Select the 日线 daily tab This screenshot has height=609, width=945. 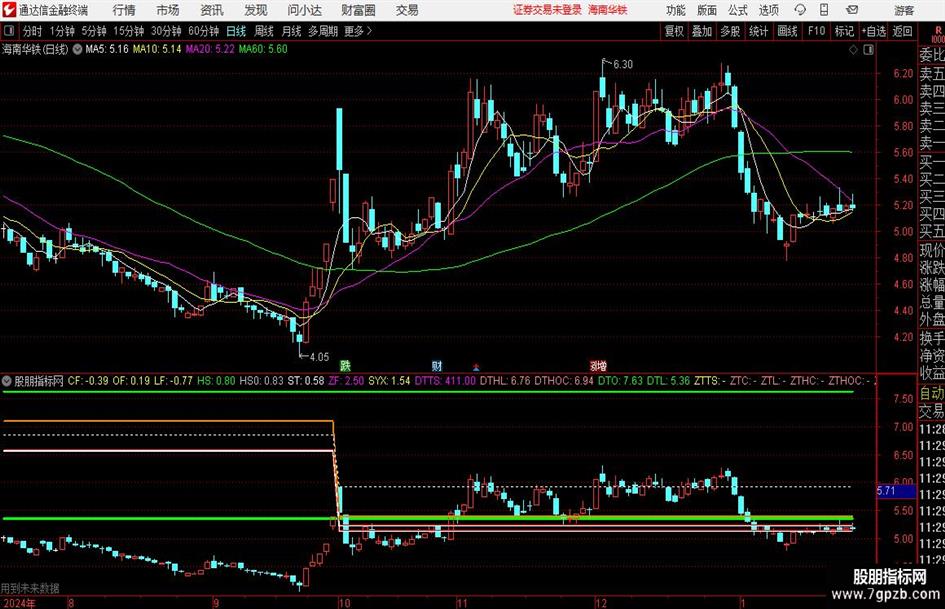(236, 31)
